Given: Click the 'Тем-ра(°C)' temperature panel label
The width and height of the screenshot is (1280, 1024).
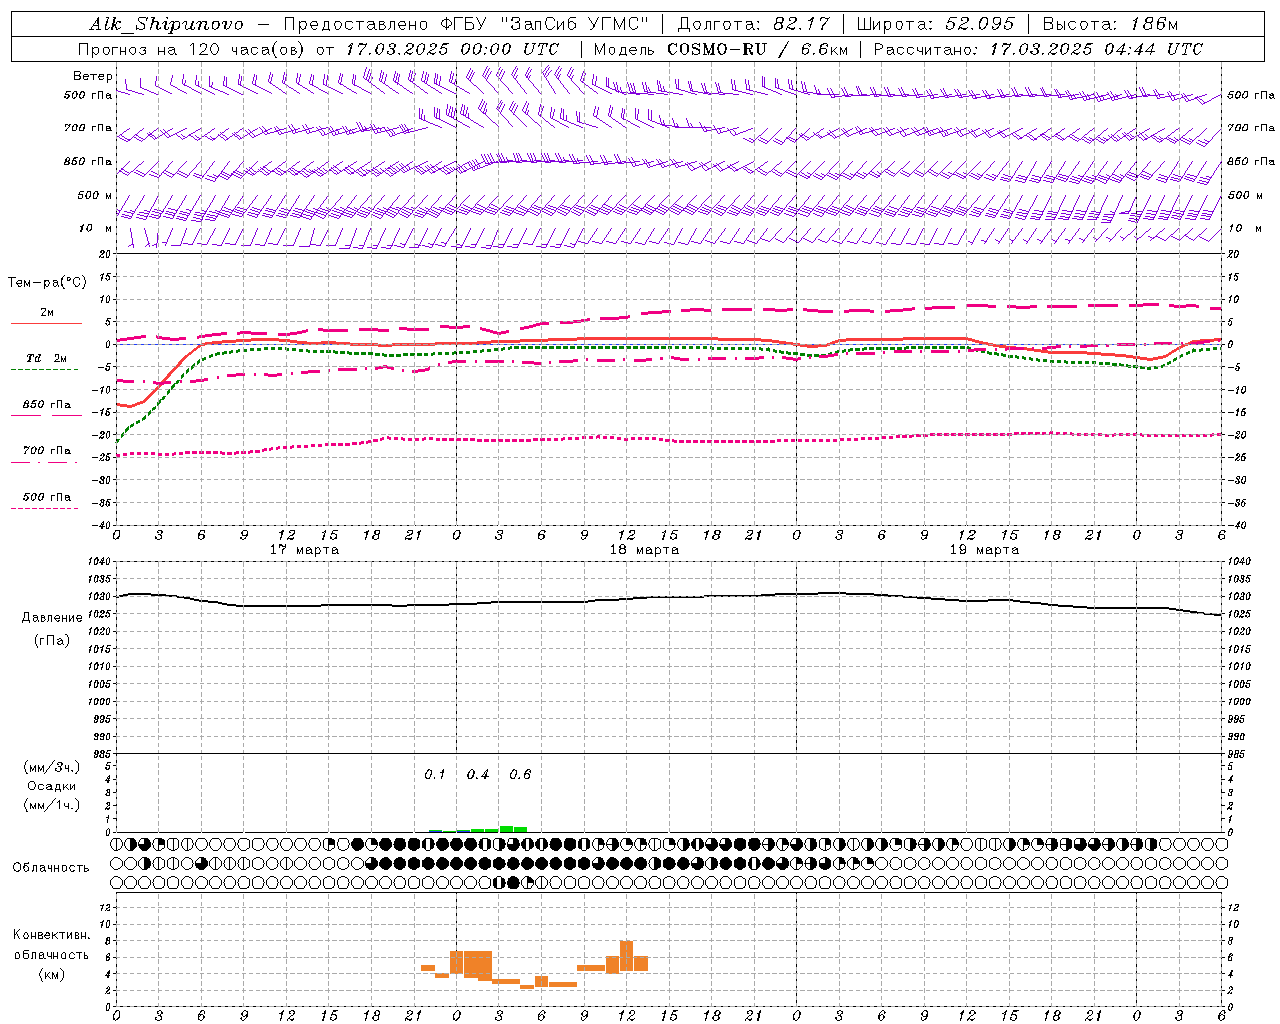Looking at the screenshot, I should (47, 283).
